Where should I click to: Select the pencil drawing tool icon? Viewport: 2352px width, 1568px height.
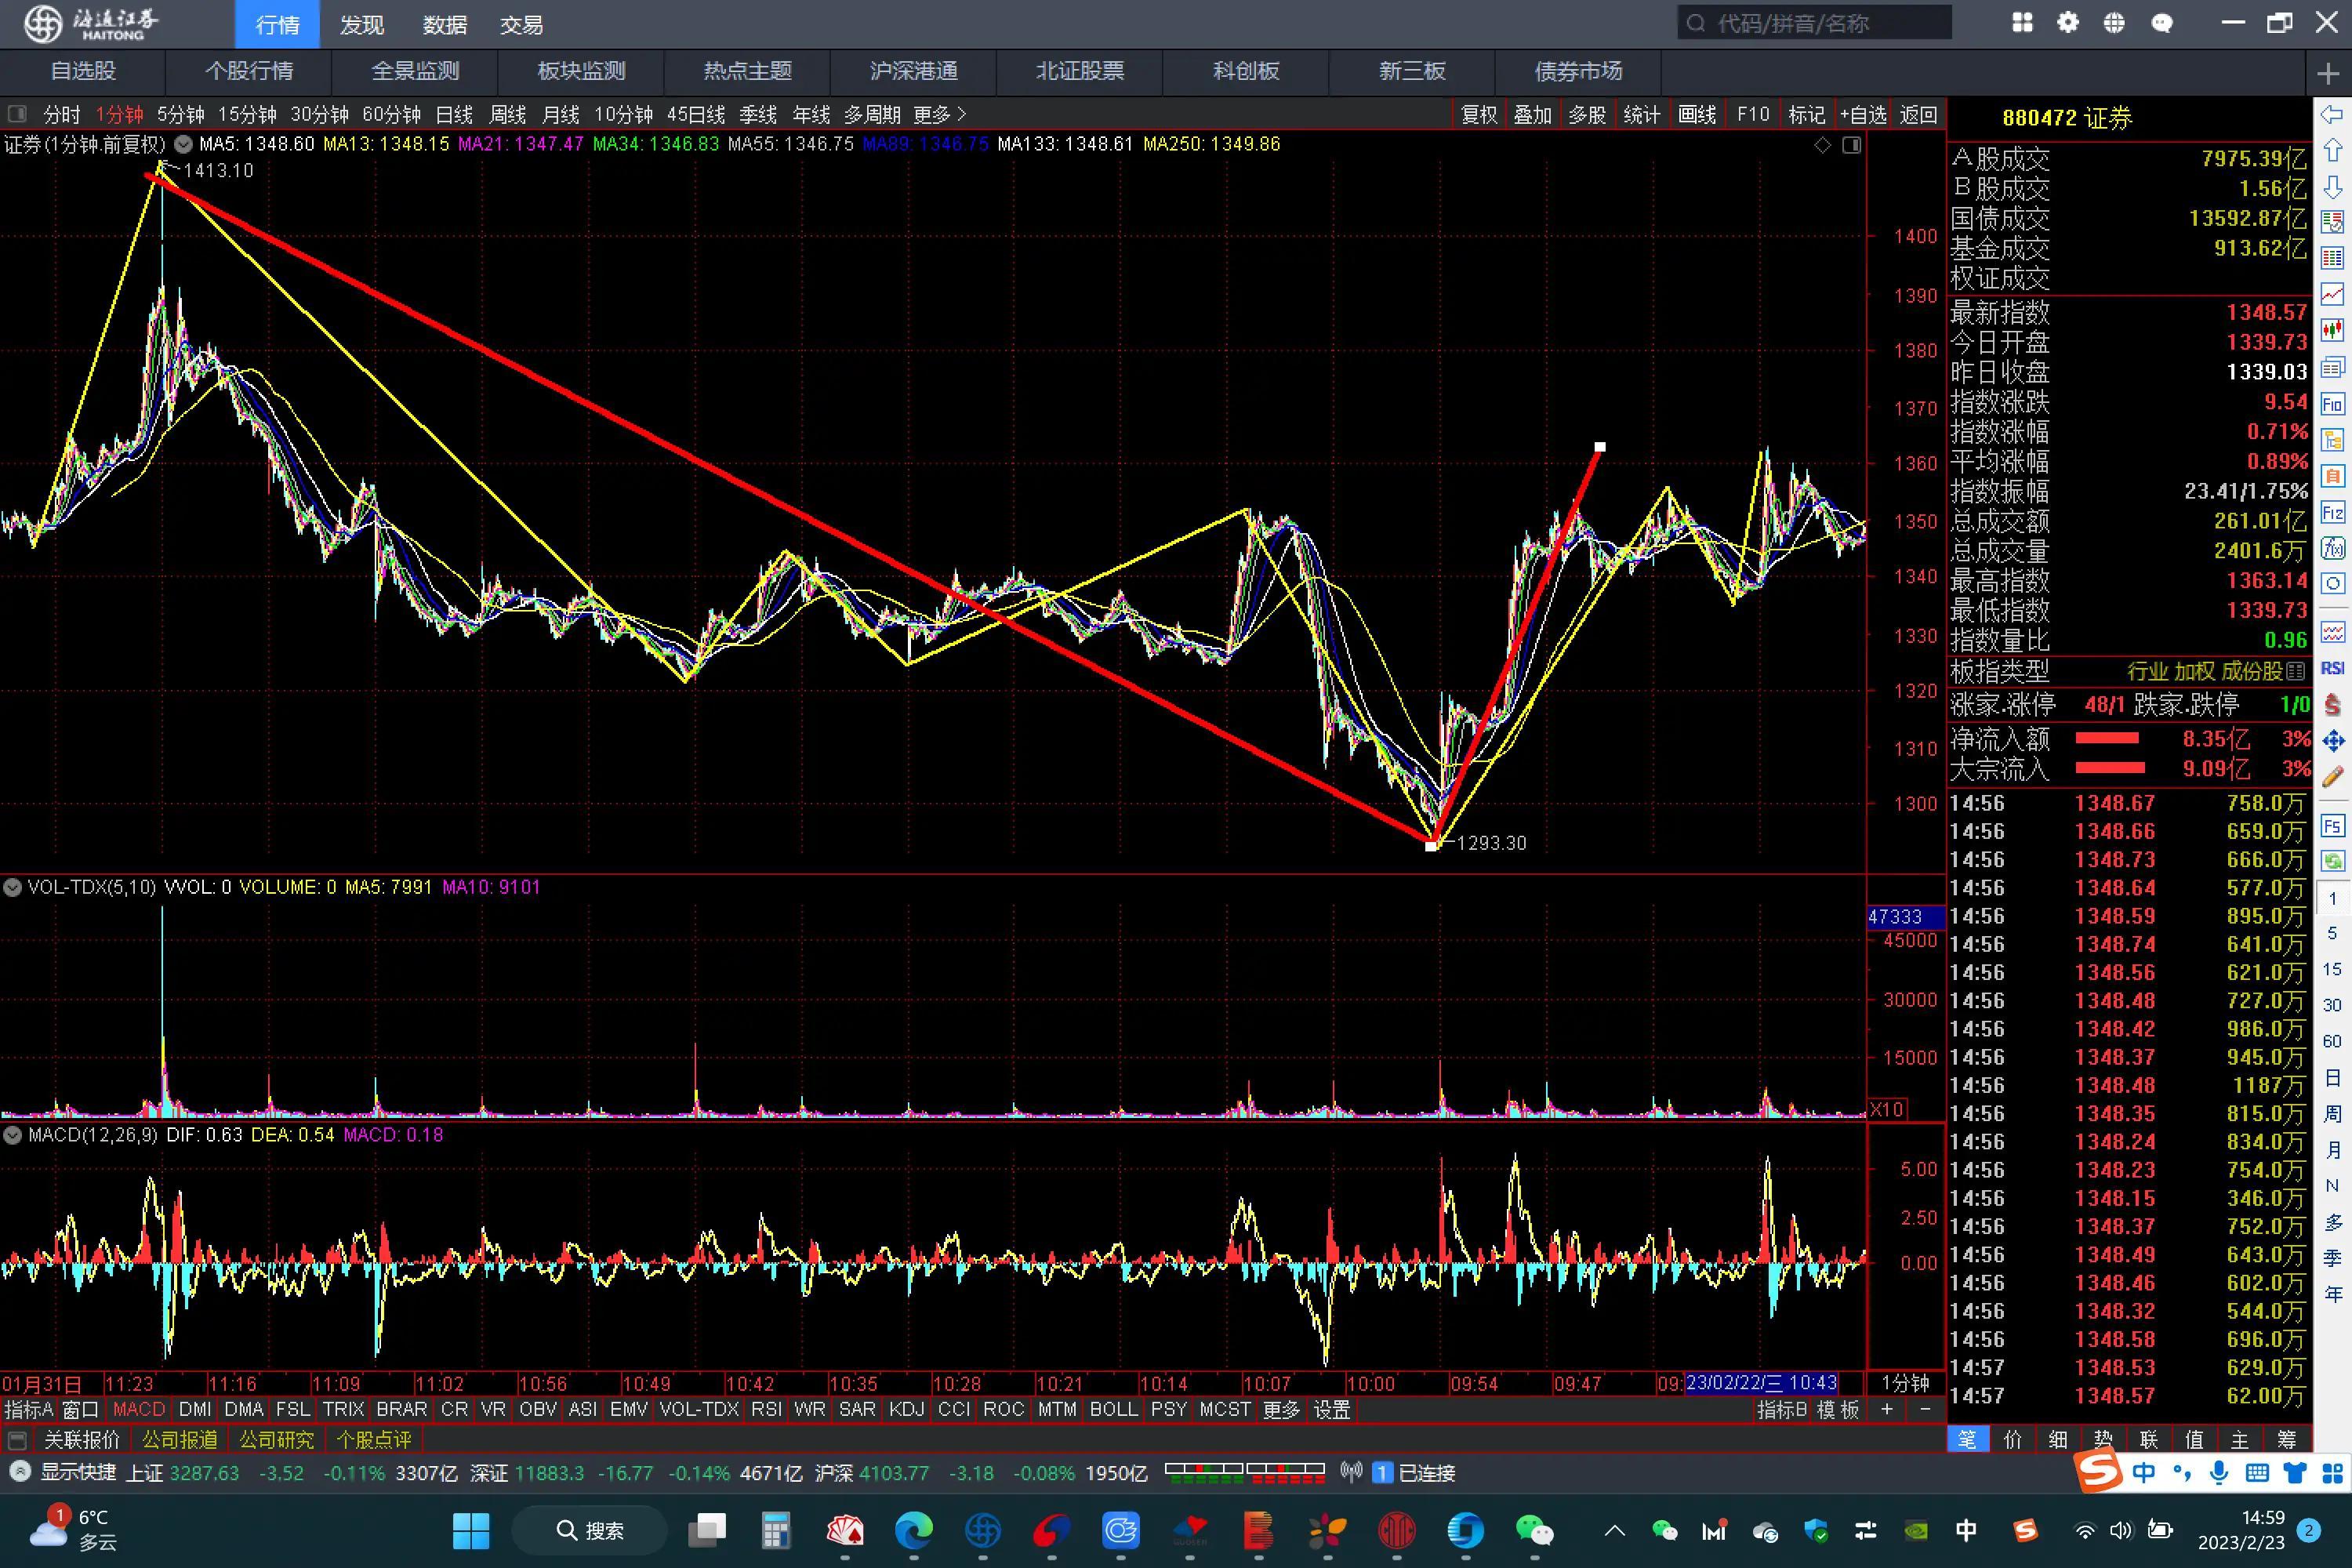[2332, 776]
